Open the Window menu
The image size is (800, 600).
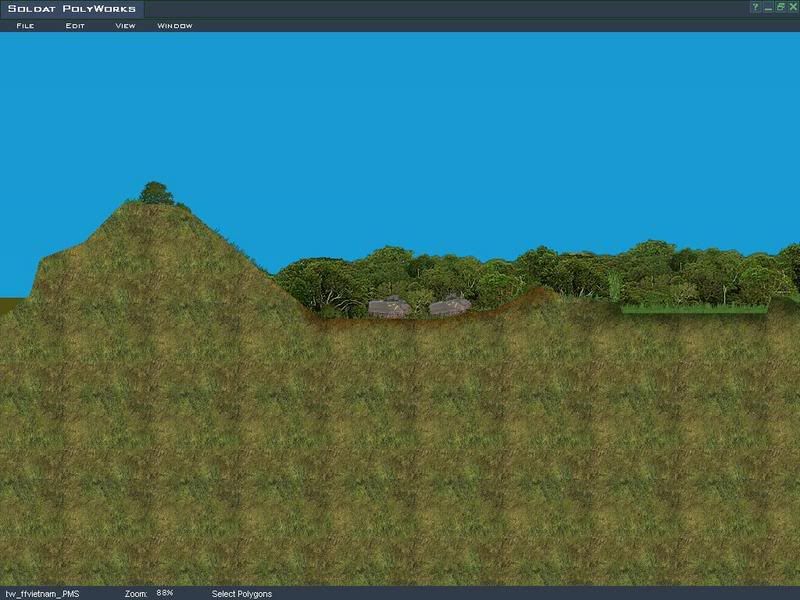click(174, 26)
